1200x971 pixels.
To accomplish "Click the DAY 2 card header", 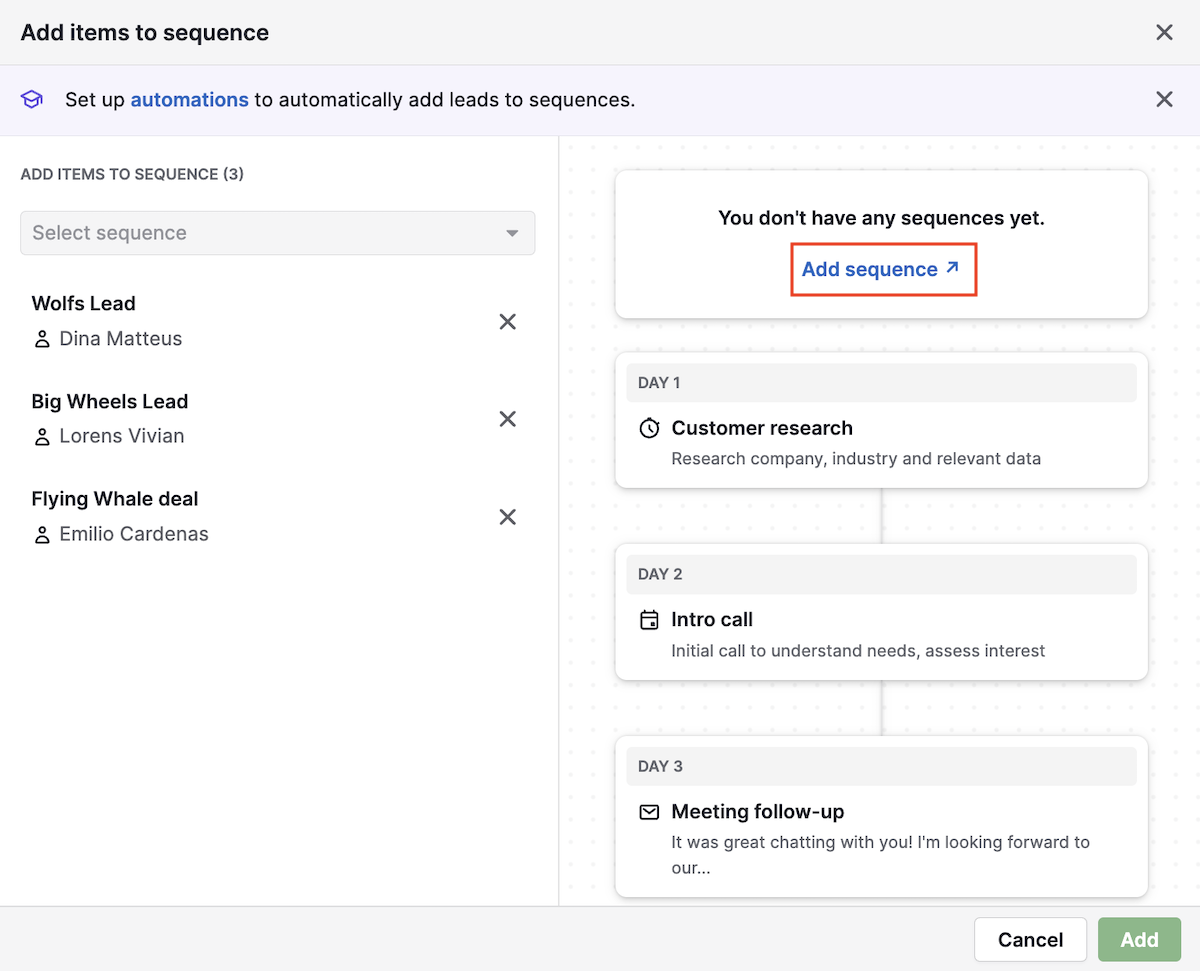I will point(881,573).
